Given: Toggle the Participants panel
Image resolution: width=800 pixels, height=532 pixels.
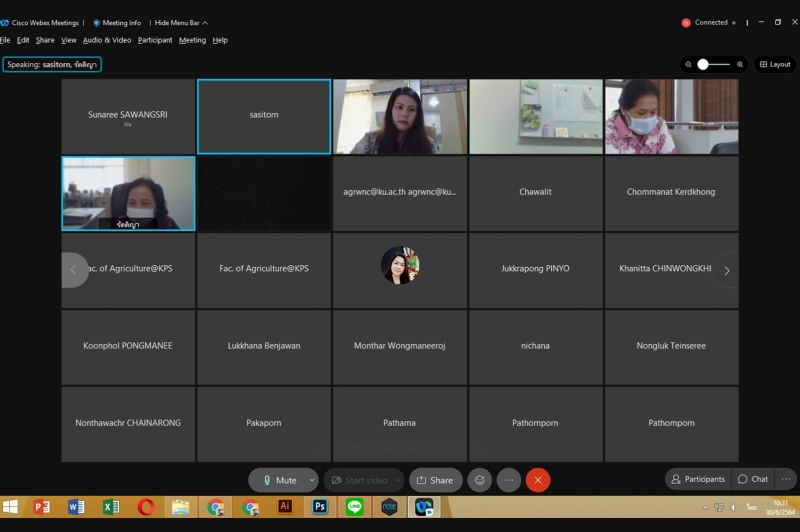Looking at the screenshot, I should pos(698,479).
